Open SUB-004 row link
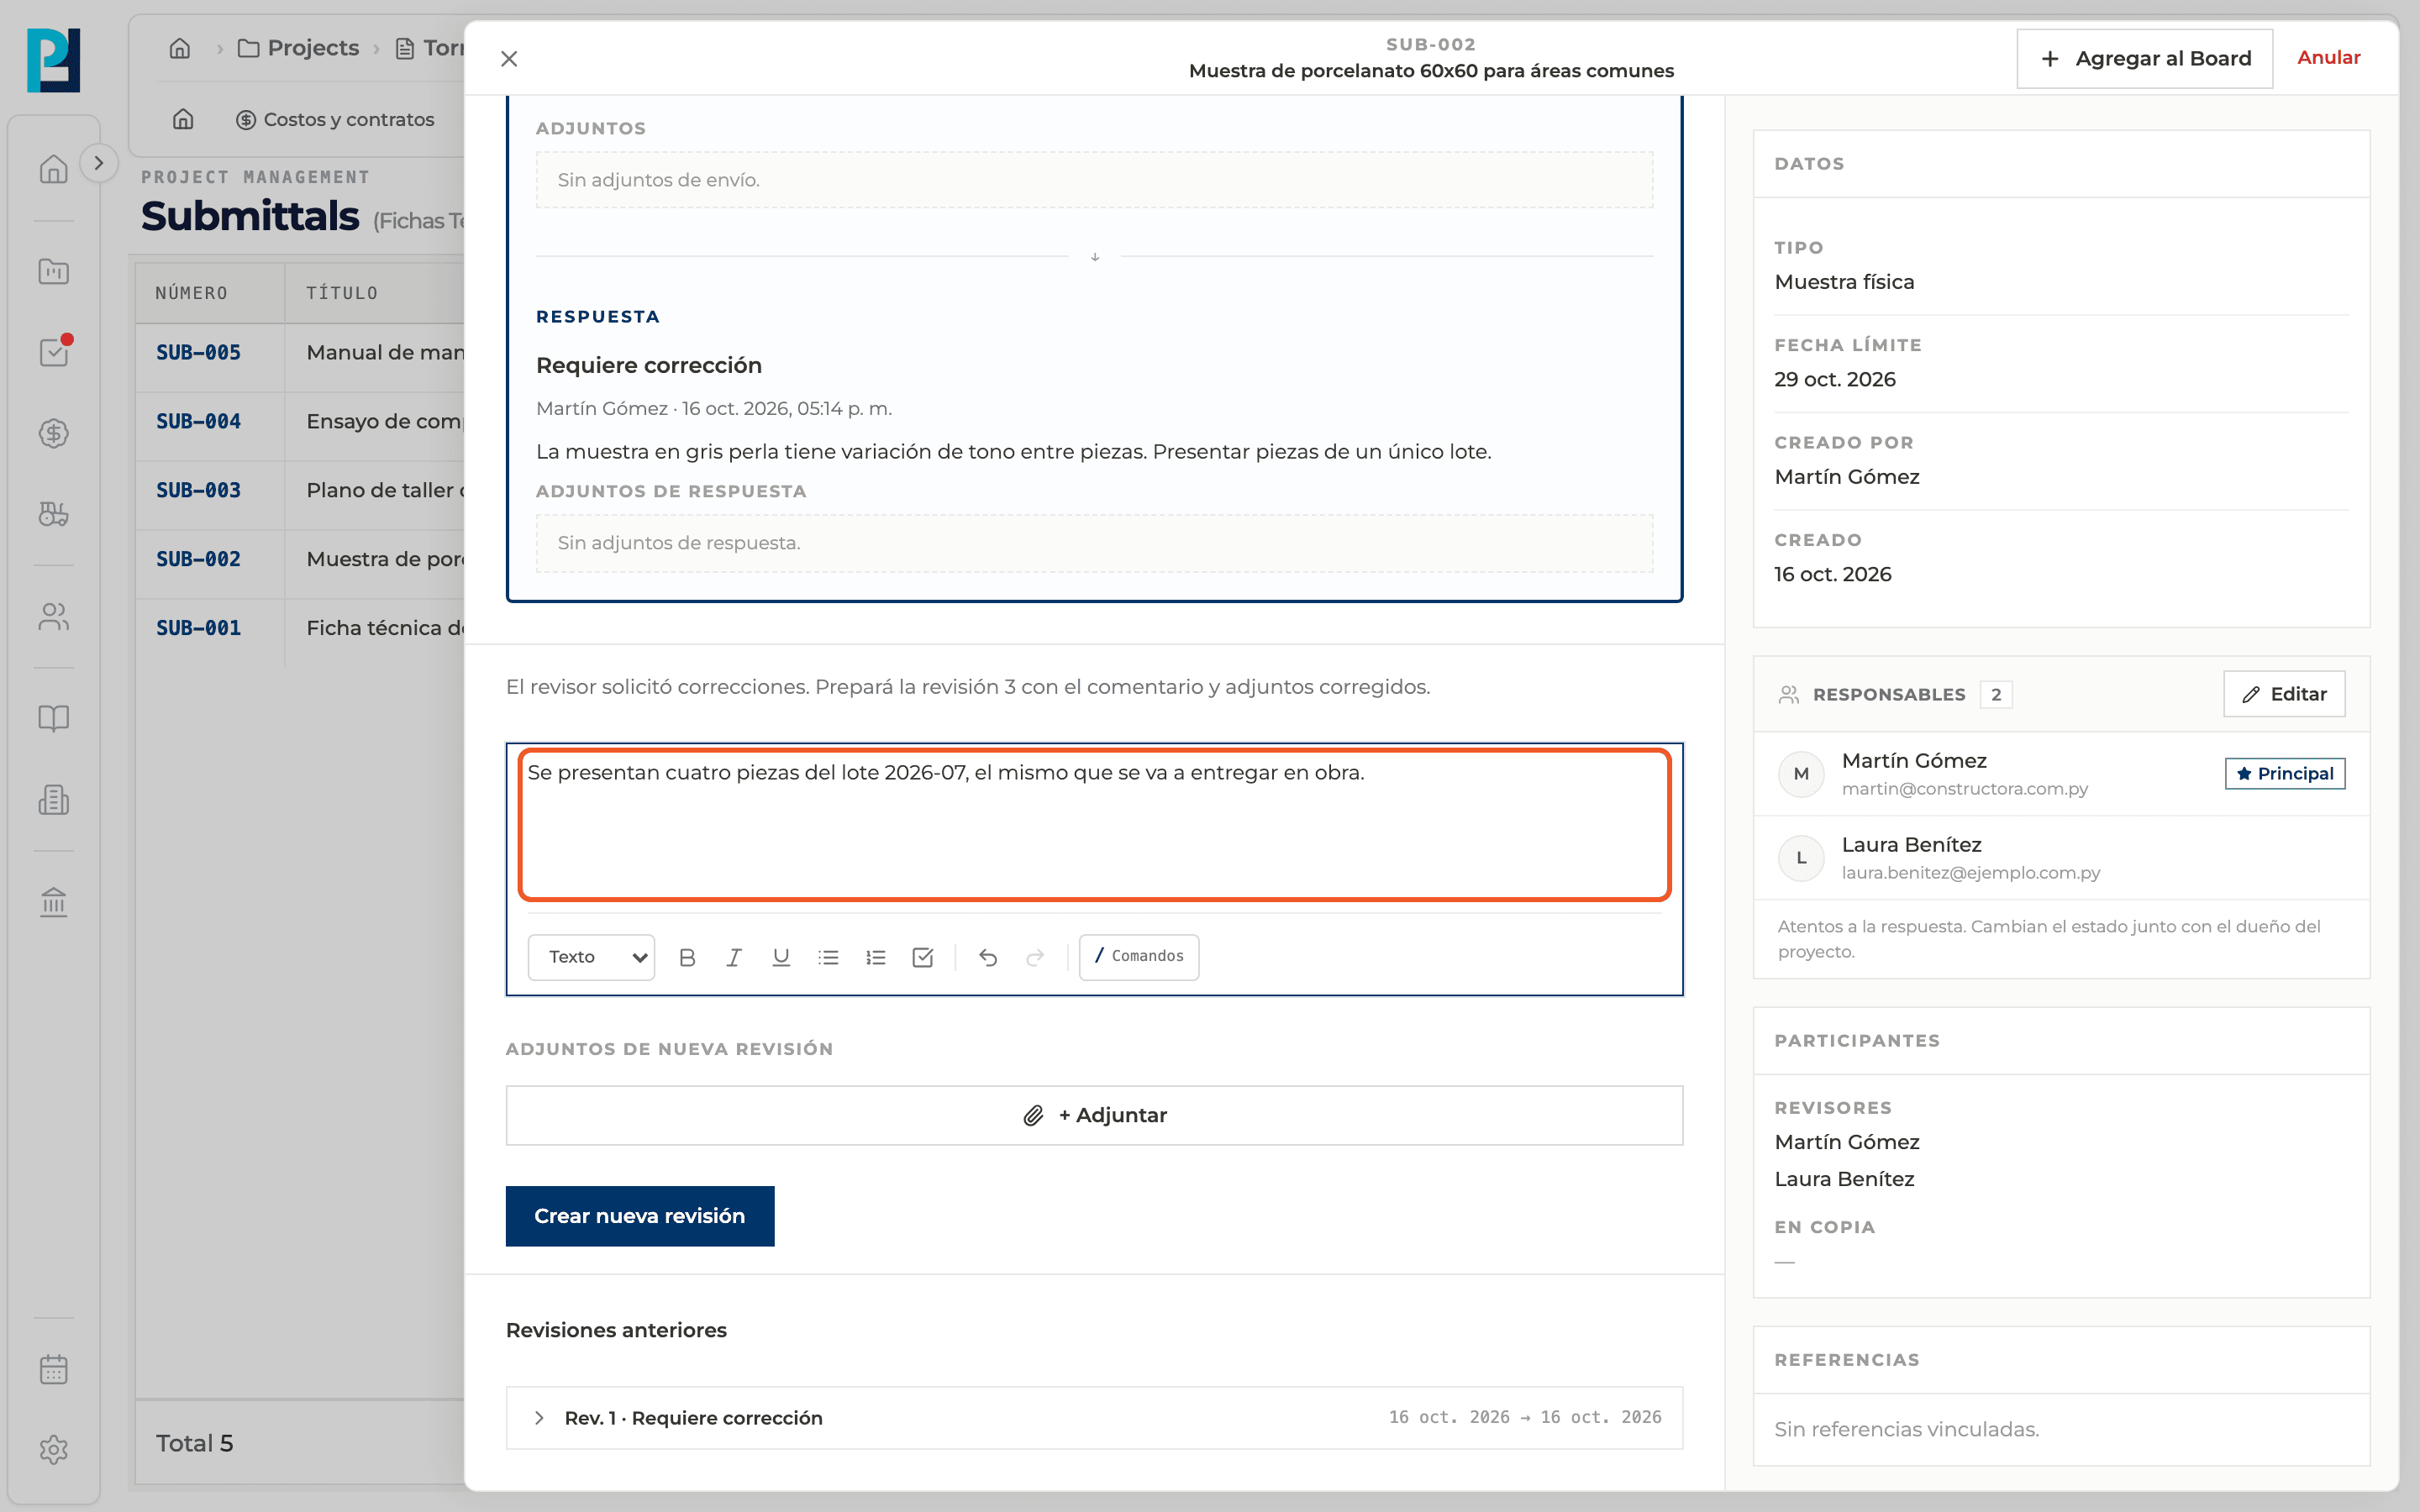Viewport: 2420px width, 1512px height. tap(198, 421)
